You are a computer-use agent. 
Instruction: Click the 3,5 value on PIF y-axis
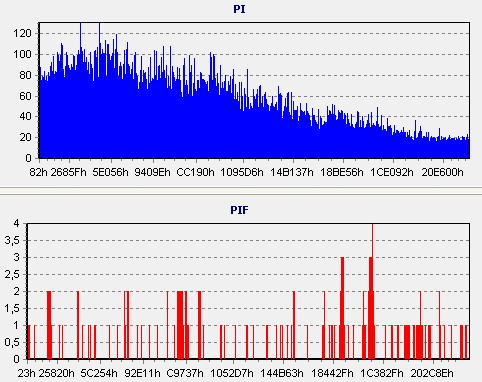click(x=12, y=241)
